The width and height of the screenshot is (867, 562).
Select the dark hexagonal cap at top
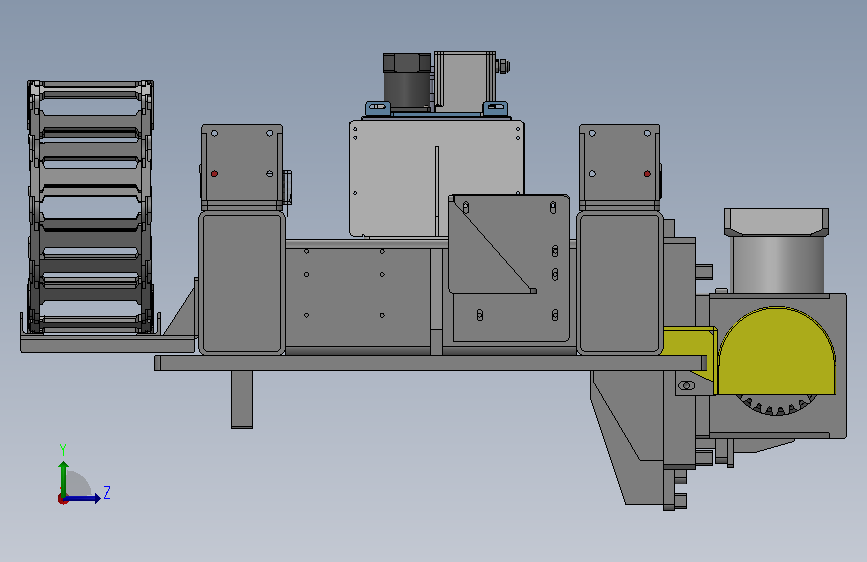click(407, 63)
